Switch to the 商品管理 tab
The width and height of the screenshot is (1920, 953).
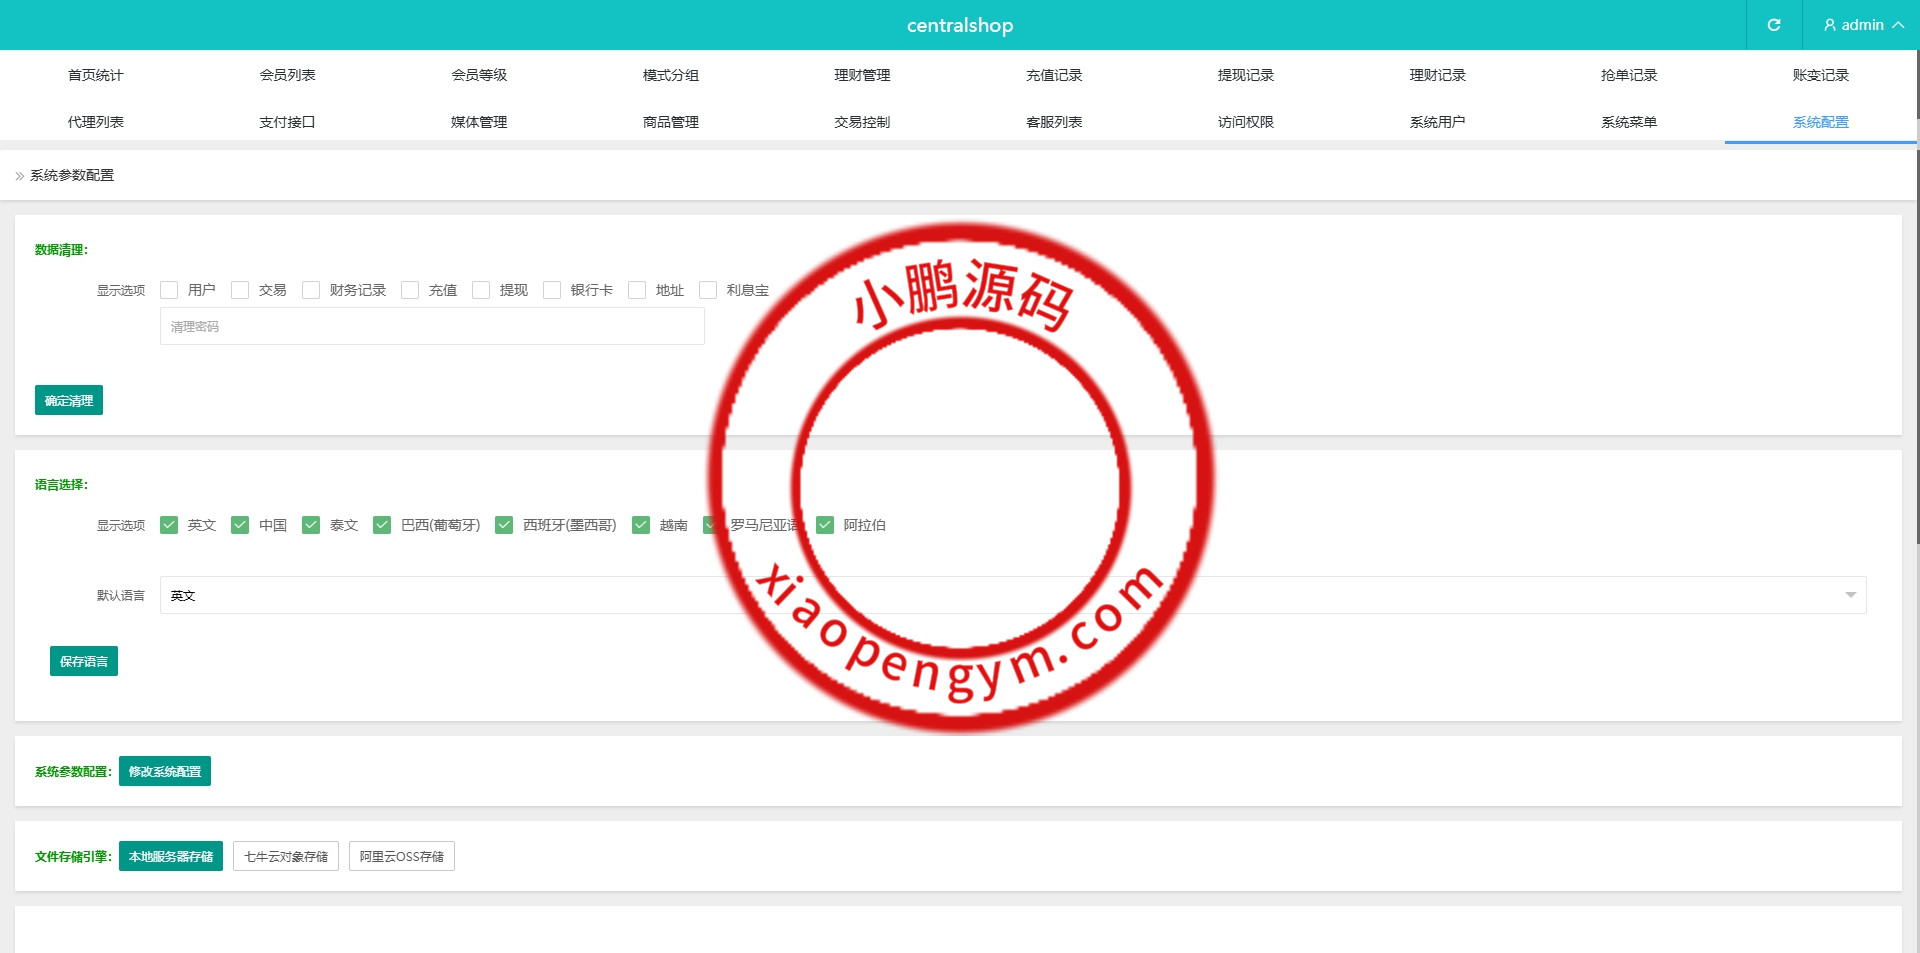(670, 122)
